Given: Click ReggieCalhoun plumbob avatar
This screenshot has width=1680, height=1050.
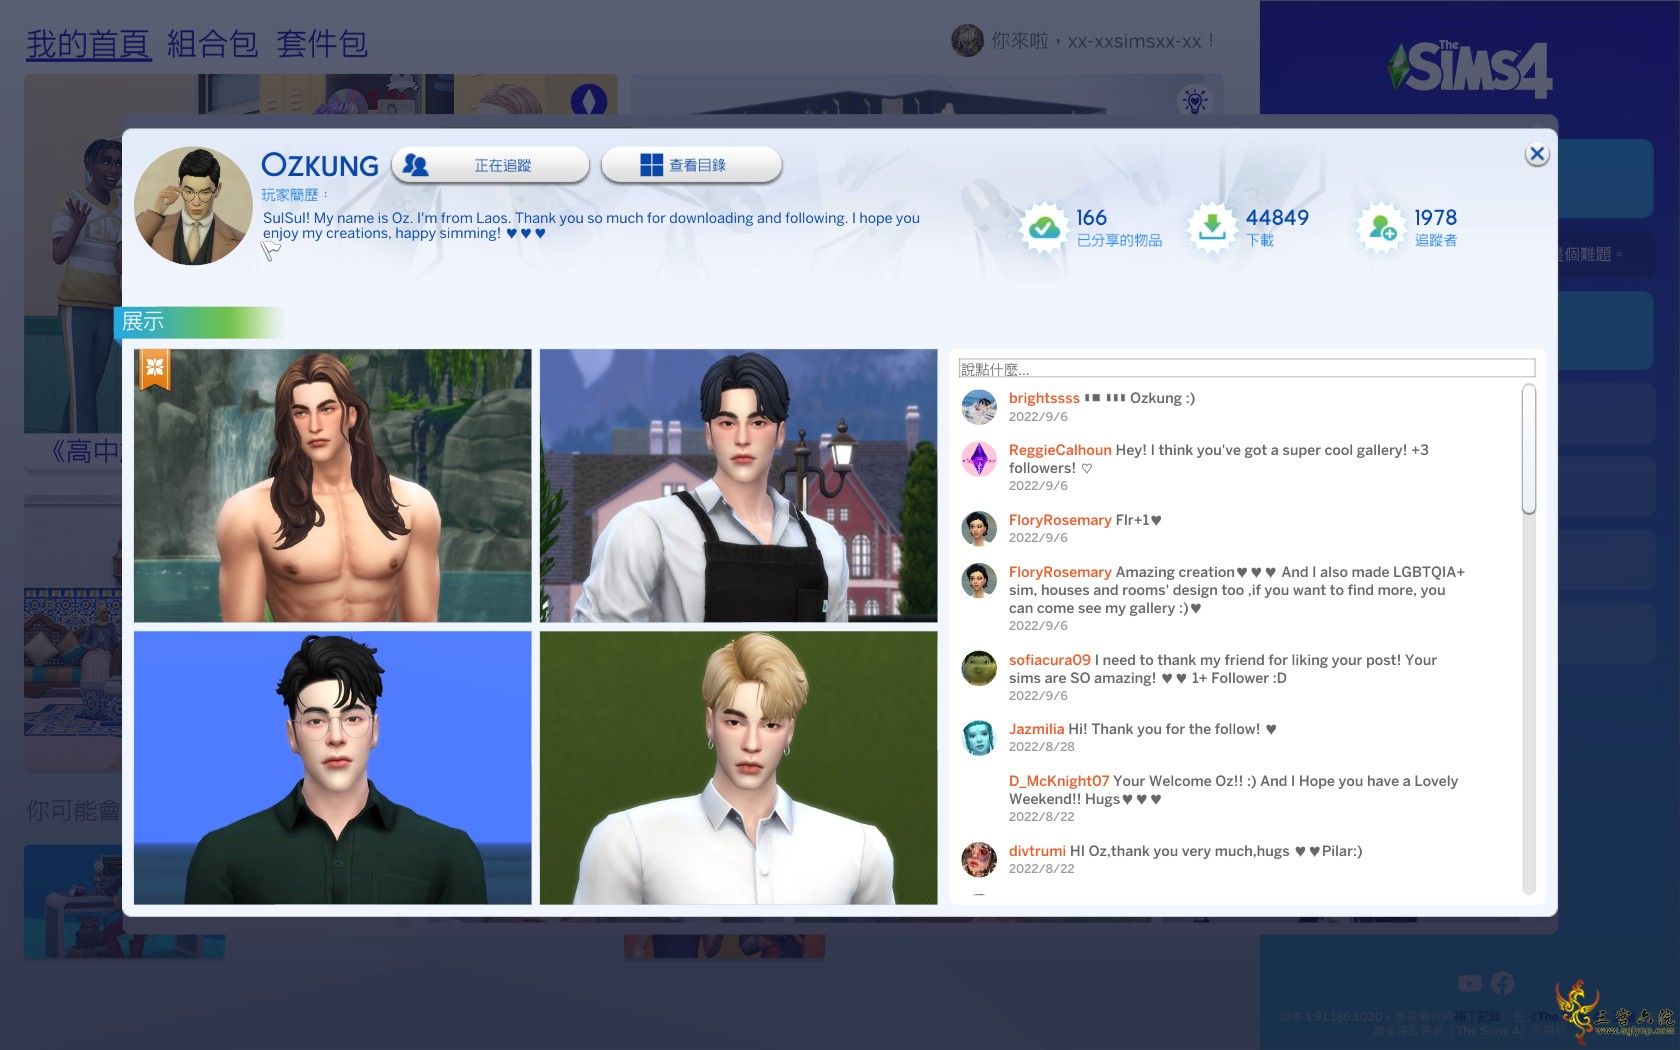Looking at the screenshot, I should click(x=979, y=459).
